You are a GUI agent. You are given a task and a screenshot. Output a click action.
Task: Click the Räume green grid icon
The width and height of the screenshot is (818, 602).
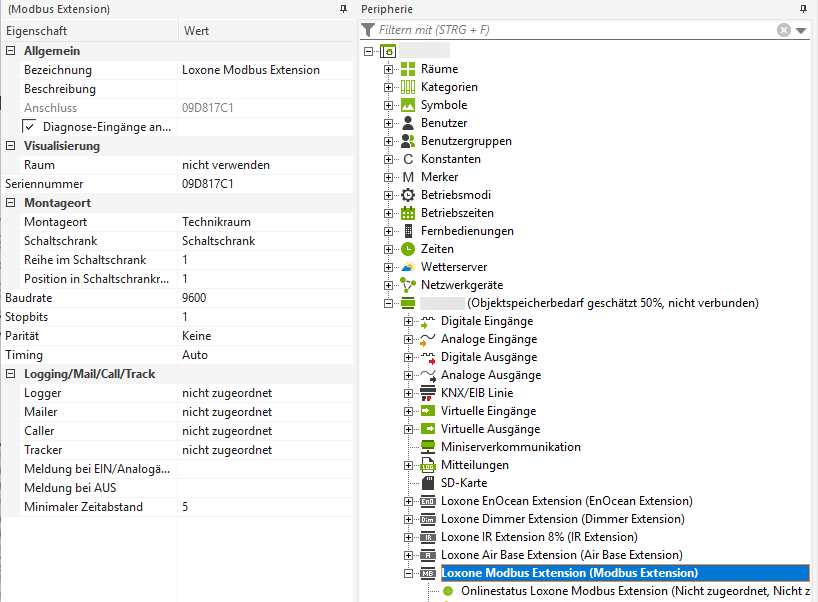[x=408, y=69]
